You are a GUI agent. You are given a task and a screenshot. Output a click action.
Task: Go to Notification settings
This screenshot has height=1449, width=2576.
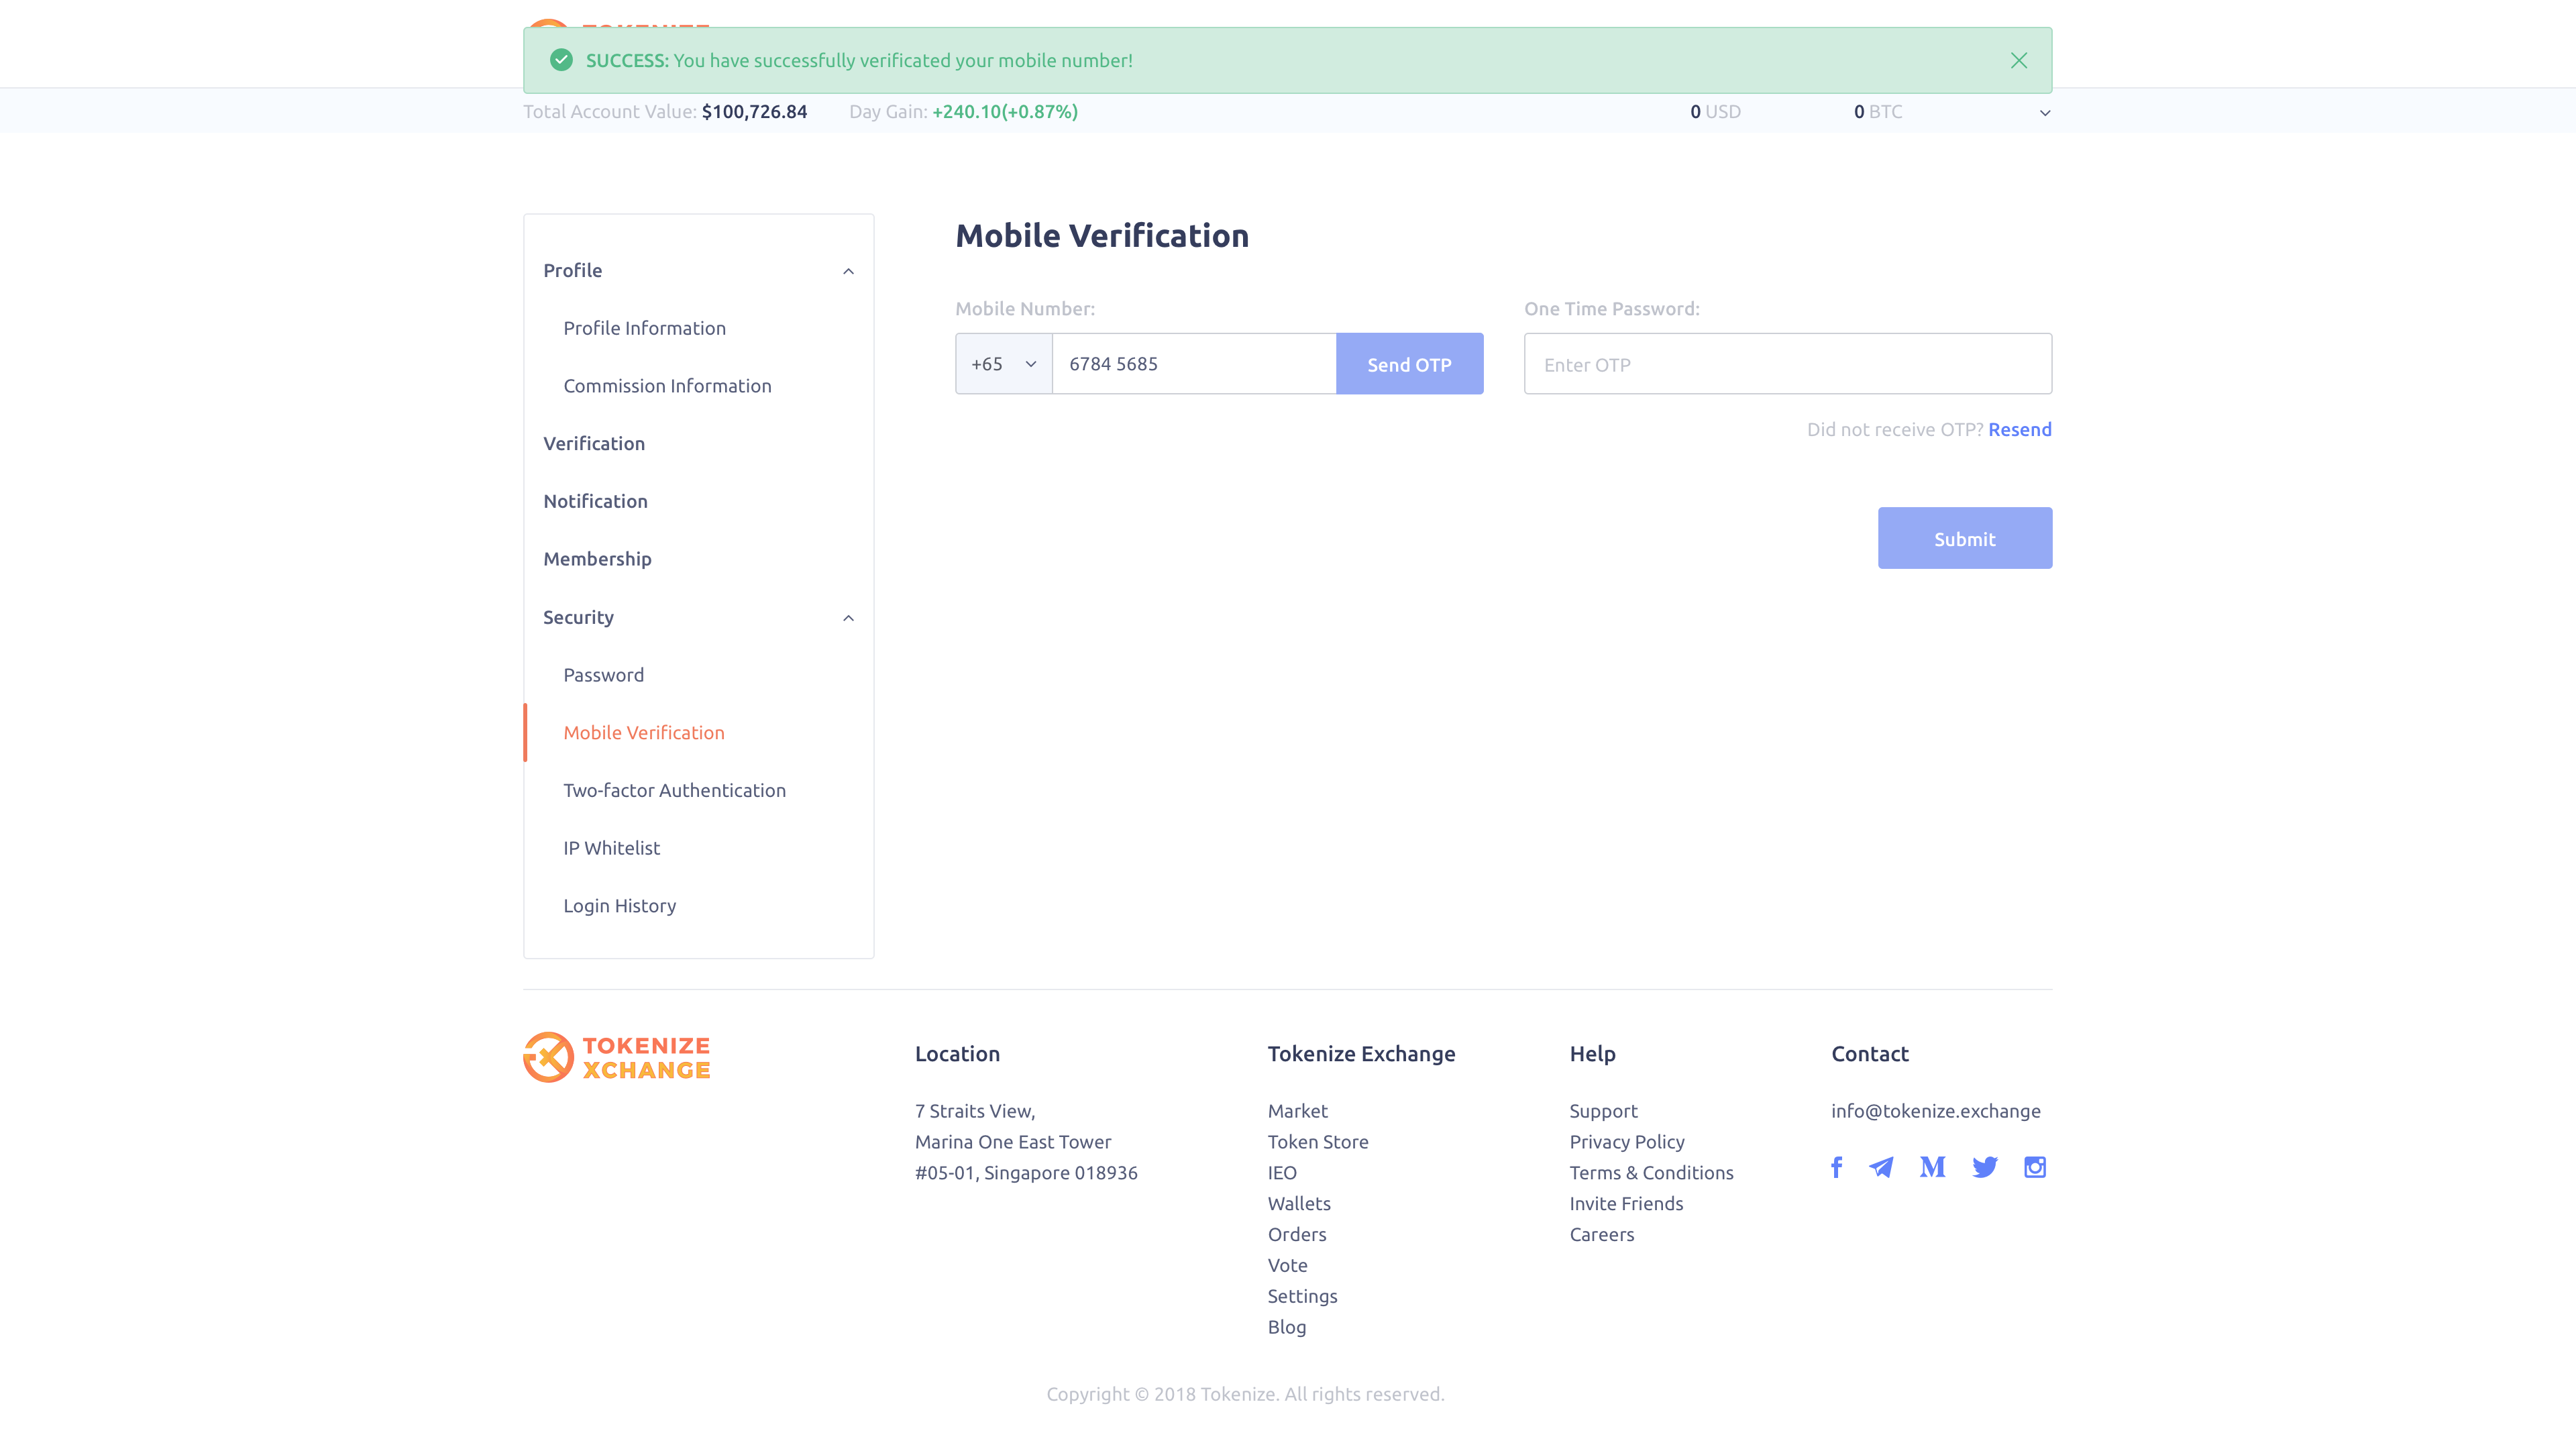click(595, 501)
